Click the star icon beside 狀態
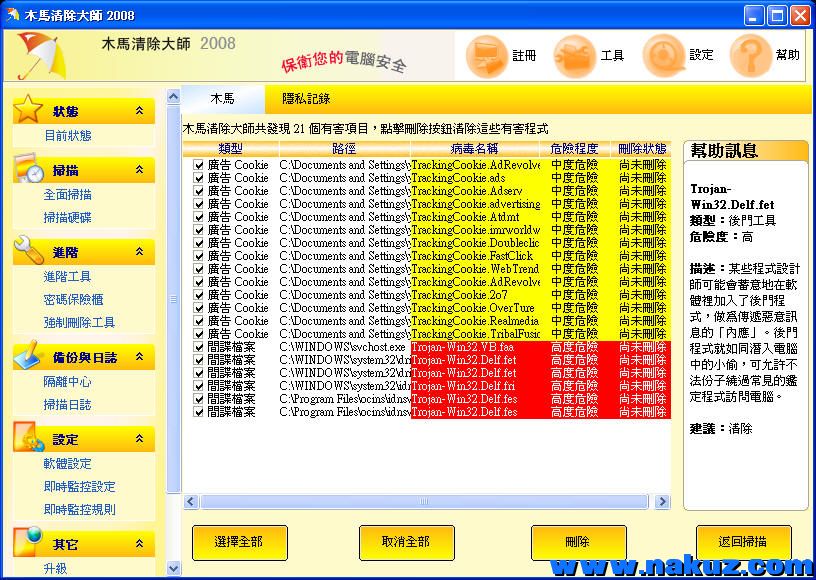This screenshot has height=580, width=816. [28, 109]
